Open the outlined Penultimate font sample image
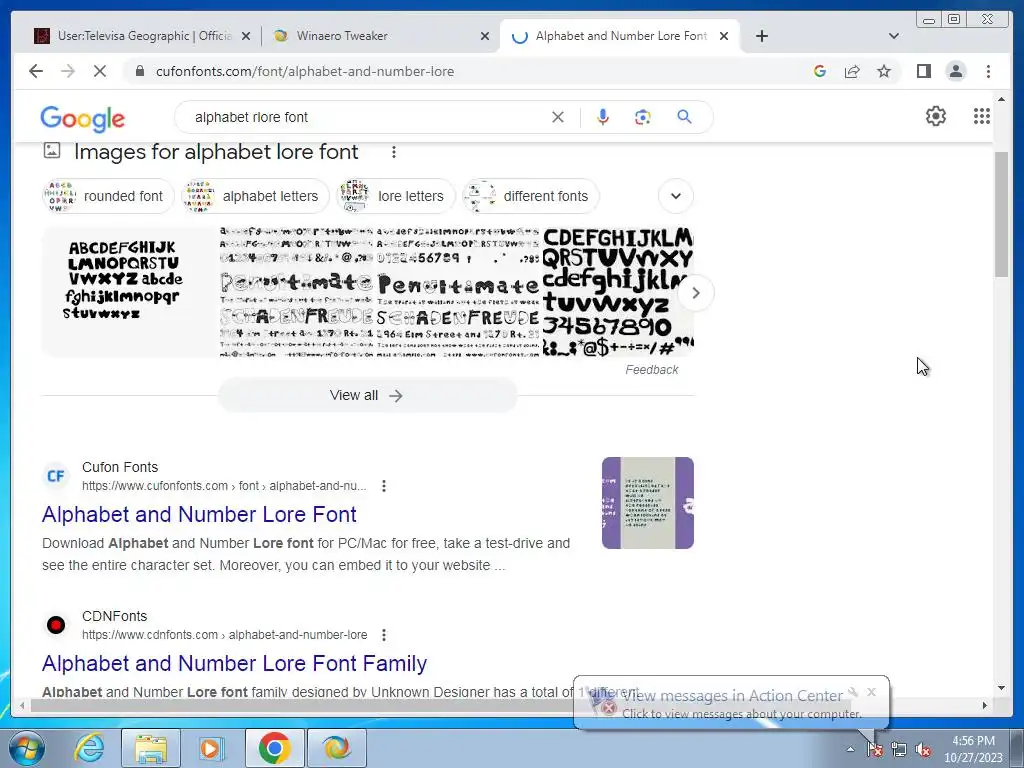Viewport: 1024px width, 768px height. coord(296,292)
